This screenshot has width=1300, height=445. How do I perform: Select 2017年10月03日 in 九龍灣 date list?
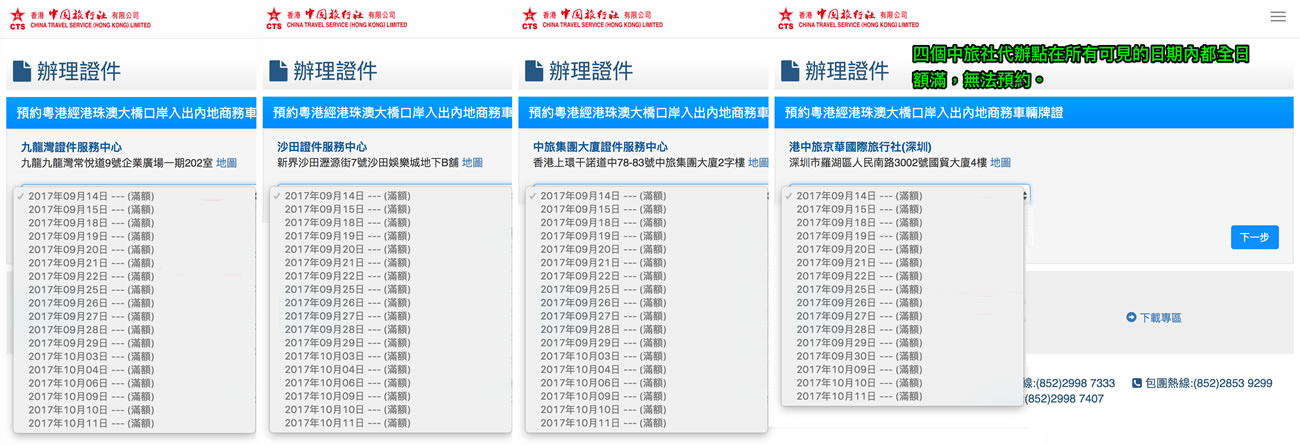135,357
